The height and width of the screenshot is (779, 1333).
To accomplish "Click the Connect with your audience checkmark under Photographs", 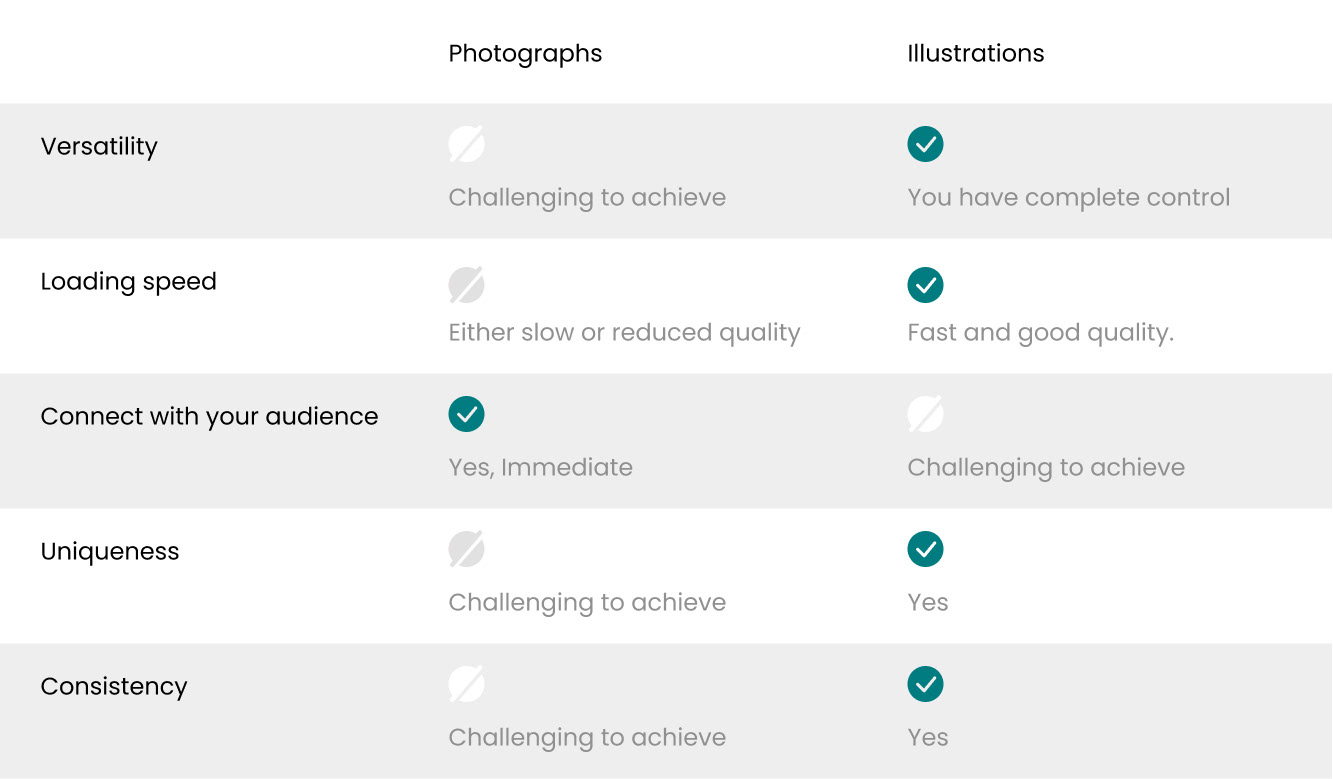I will (x=466, y=414).
